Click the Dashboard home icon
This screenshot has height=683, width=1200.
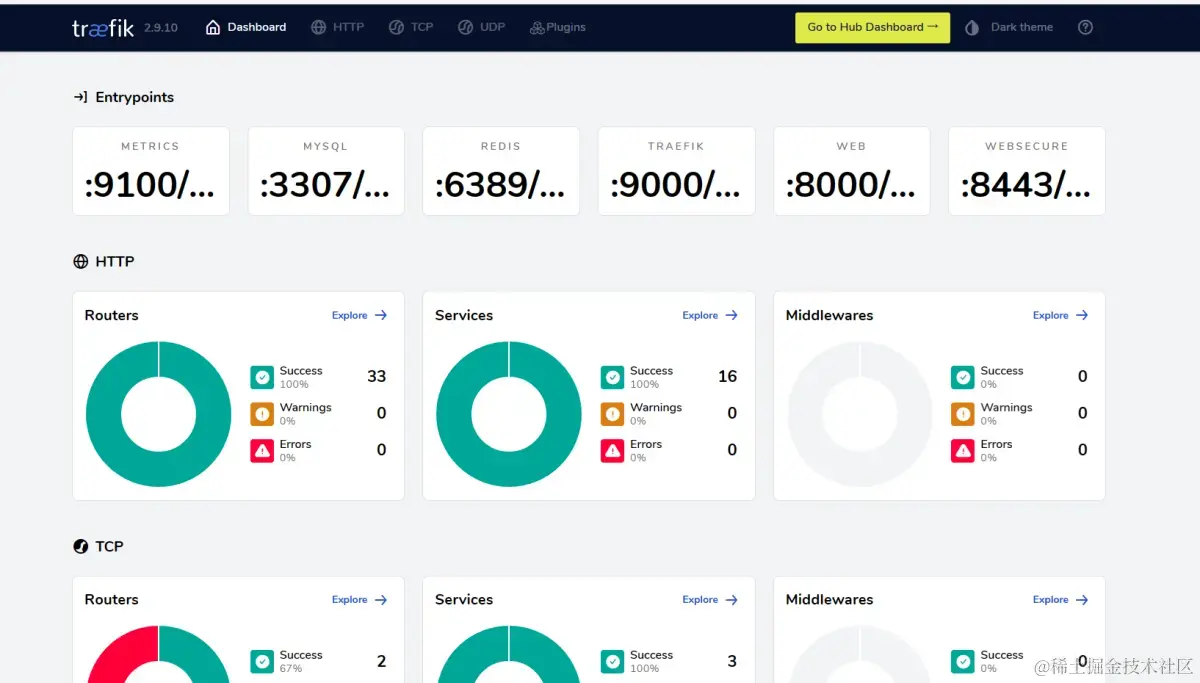click(x=213, y=27)
